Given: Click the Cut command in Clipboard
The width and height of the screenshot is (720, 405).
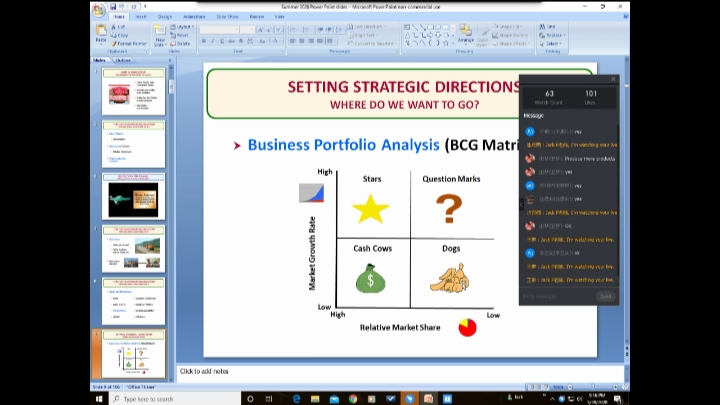Looking at the screenshot, I should (x=124, y=27).
